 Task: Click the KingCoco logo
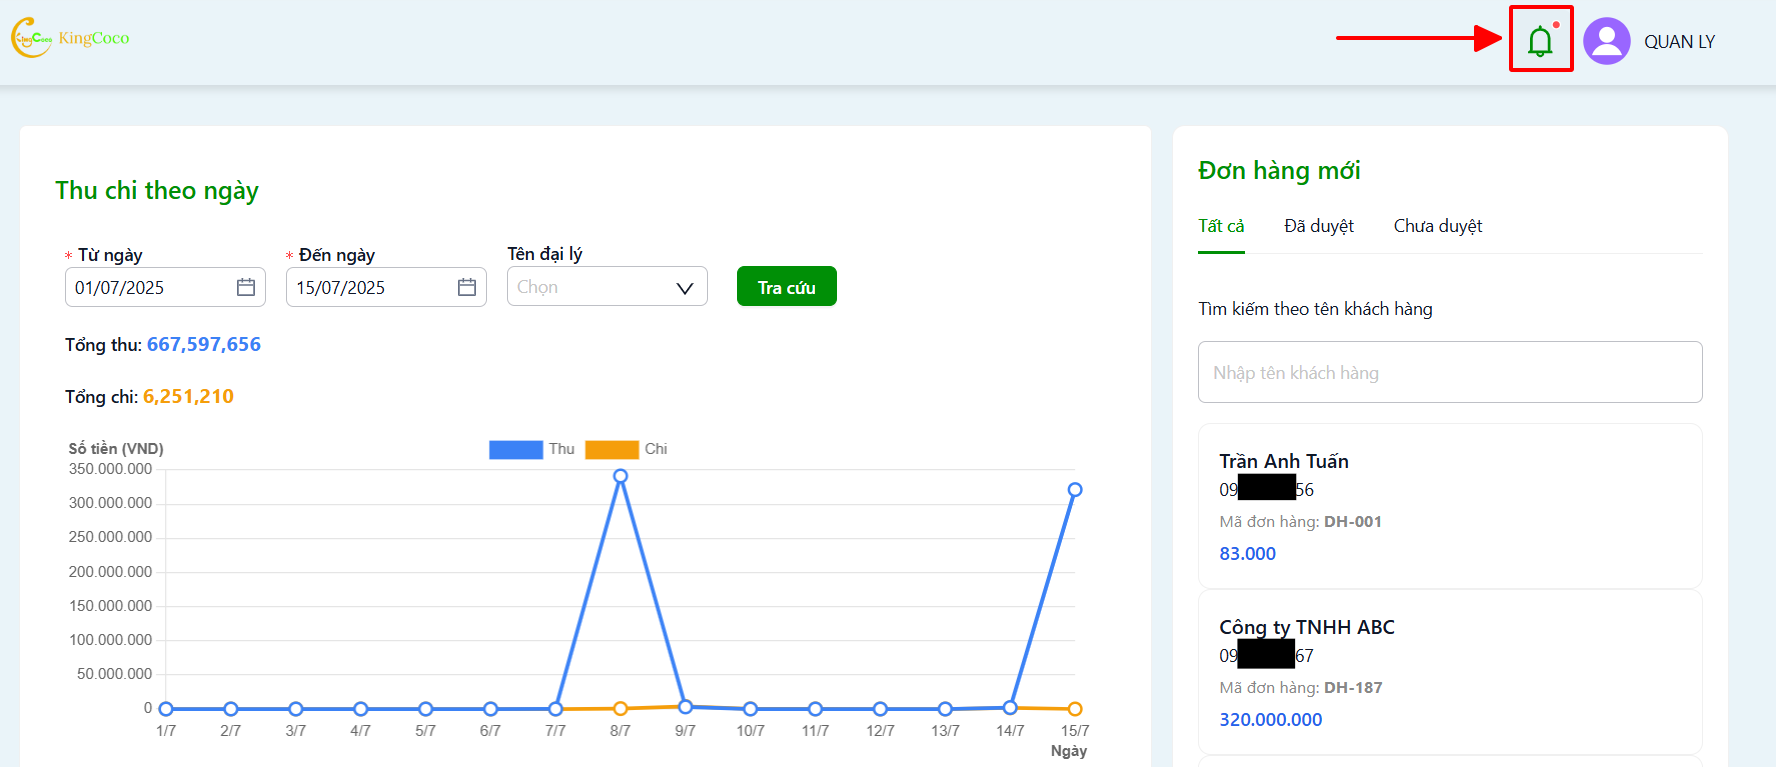(70, 38)
